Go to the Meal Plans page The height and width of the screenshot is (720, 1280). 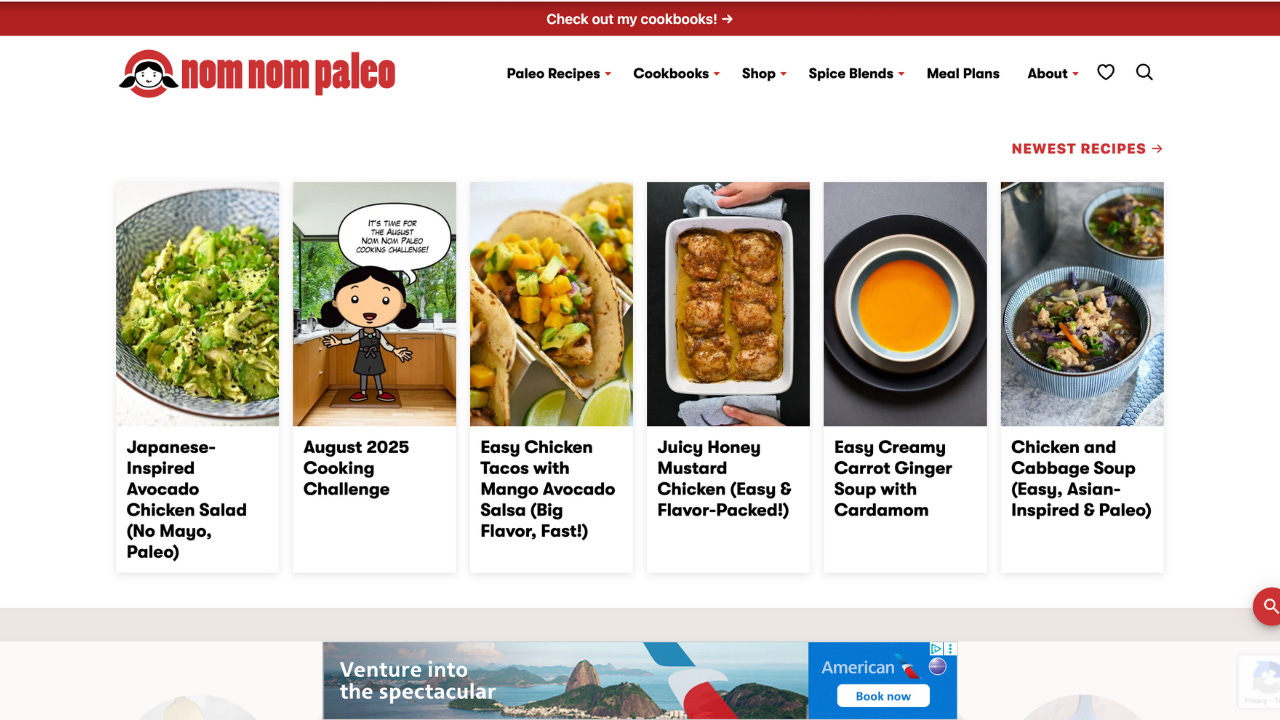963,73
